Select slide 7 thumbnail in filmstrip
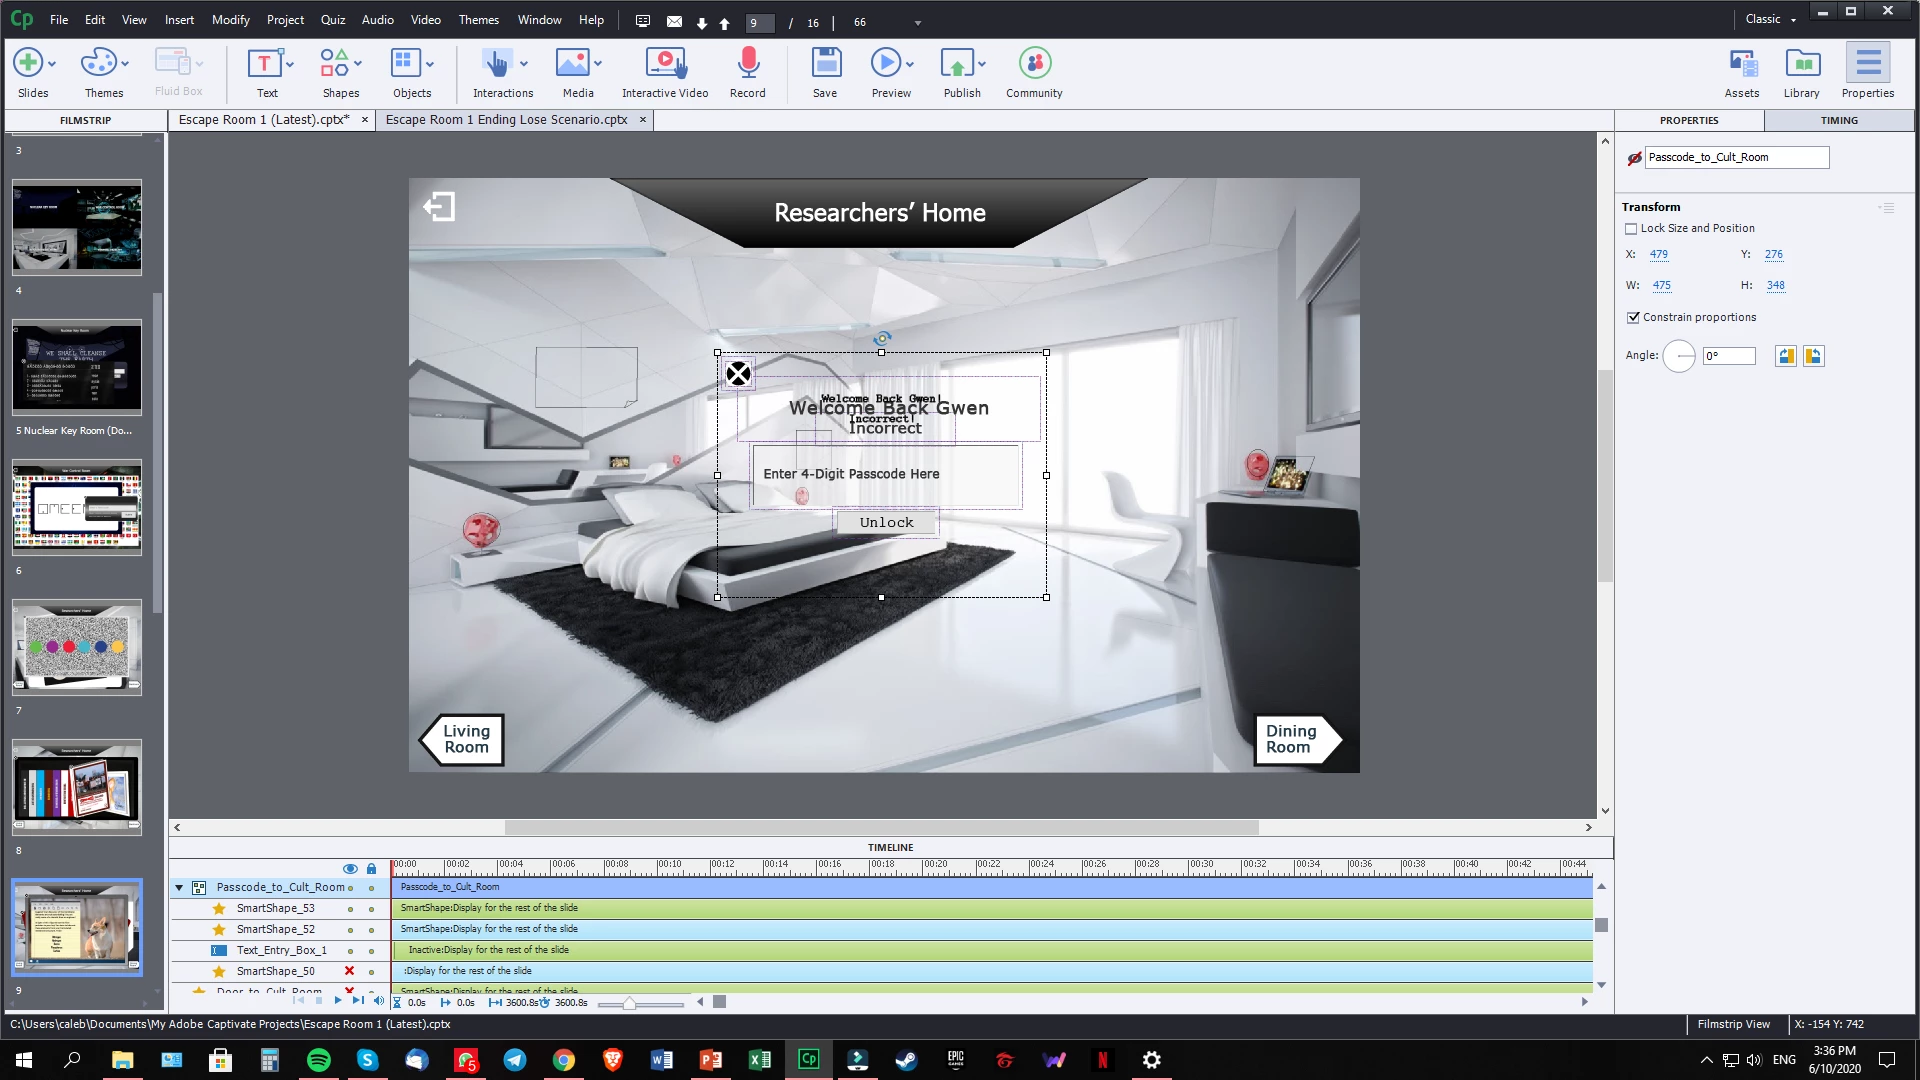1920x1080 pixels. [x=77, y=648]
